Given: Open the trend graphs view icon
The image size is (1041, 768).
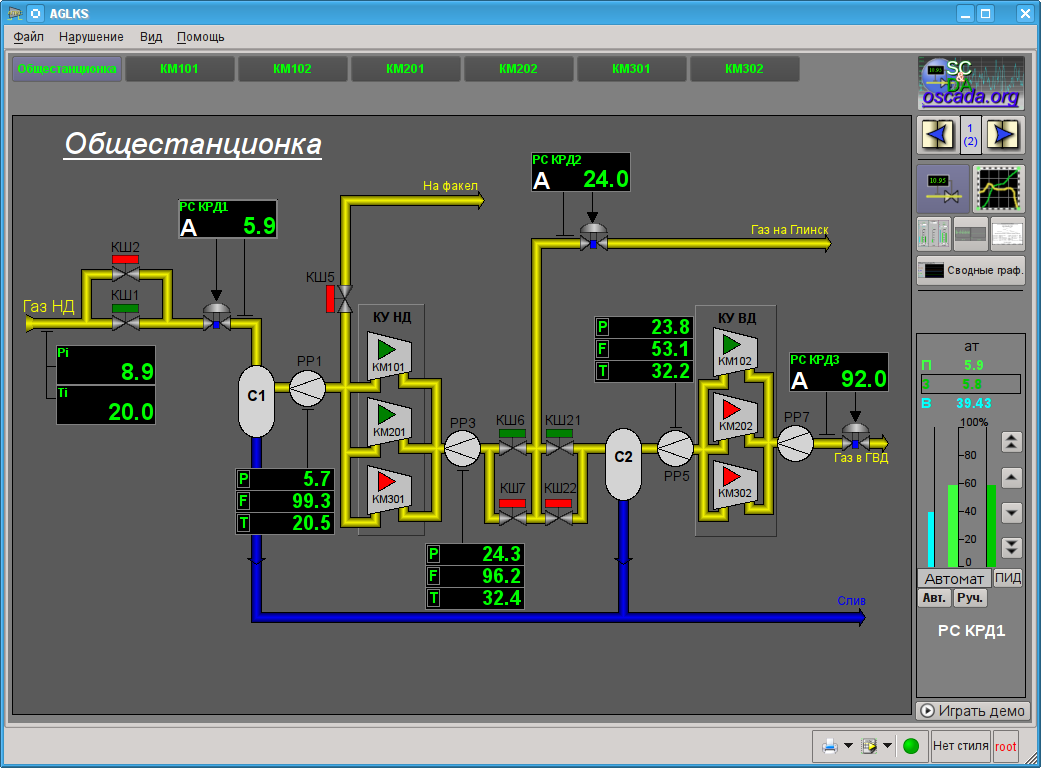Looking at the screenshot, I should tap(999, 188).
